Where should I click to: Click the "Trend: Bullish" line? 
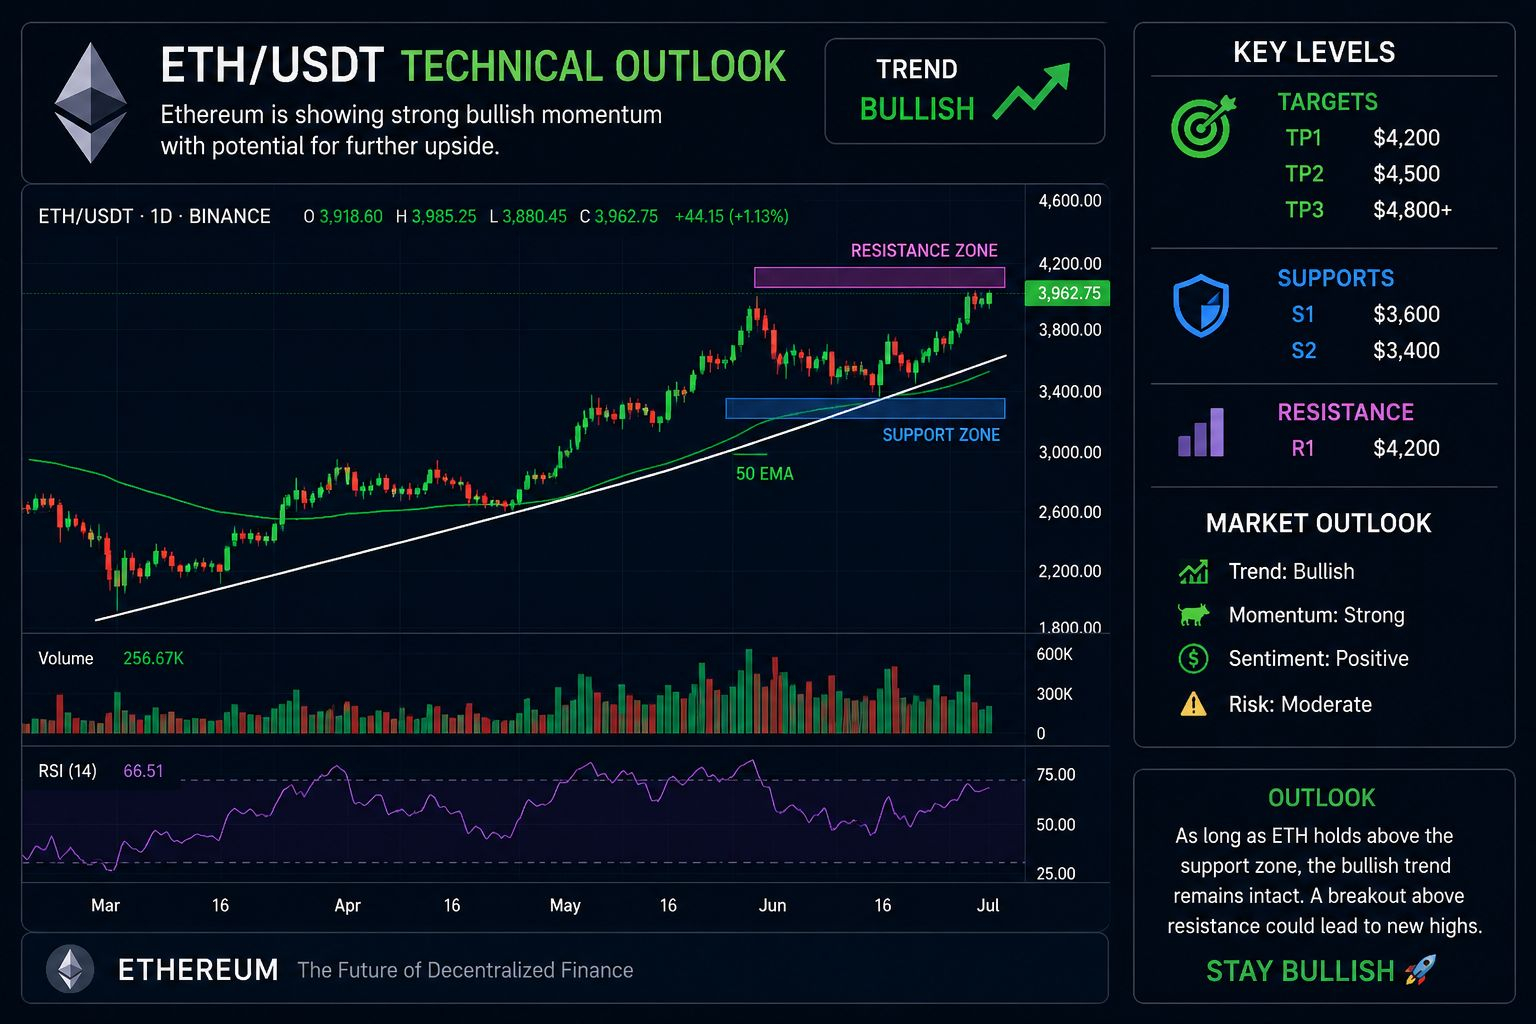[x=1291, y=571]
